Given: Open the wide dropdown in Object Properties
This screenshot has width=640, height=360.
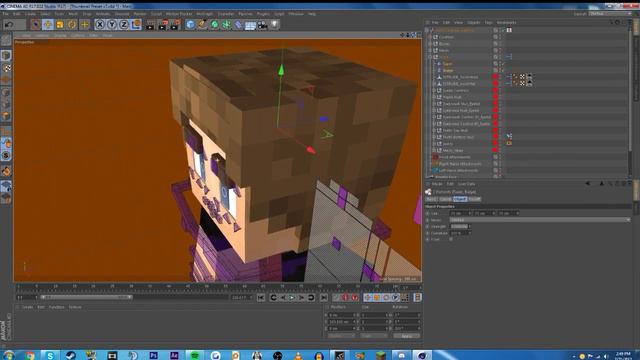Looking at the screenshot, I should [x=540, y=220].
